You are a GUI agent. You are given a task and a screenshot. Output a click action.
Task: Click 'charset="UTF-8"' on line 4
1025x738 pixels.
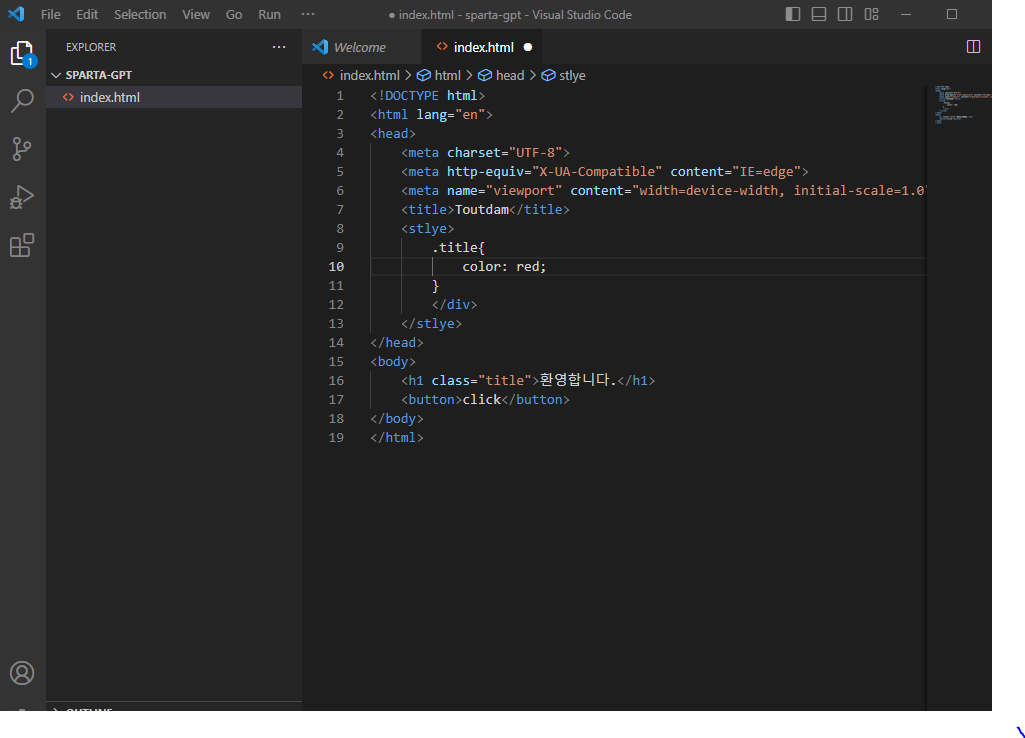(x=505, y=153)
